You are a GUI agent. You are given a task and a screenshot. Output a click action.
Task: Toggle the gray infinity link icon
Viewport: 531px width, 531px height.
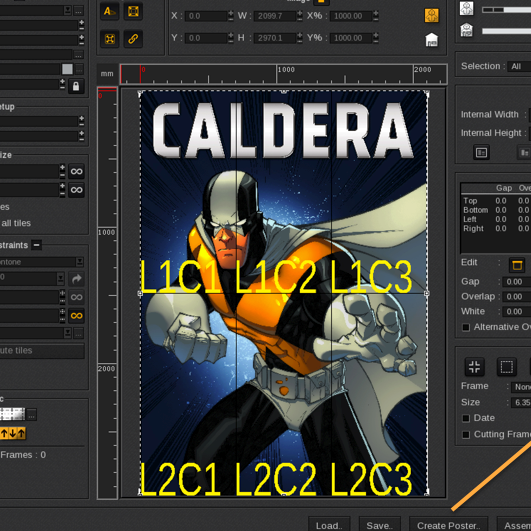pos(77,297)
